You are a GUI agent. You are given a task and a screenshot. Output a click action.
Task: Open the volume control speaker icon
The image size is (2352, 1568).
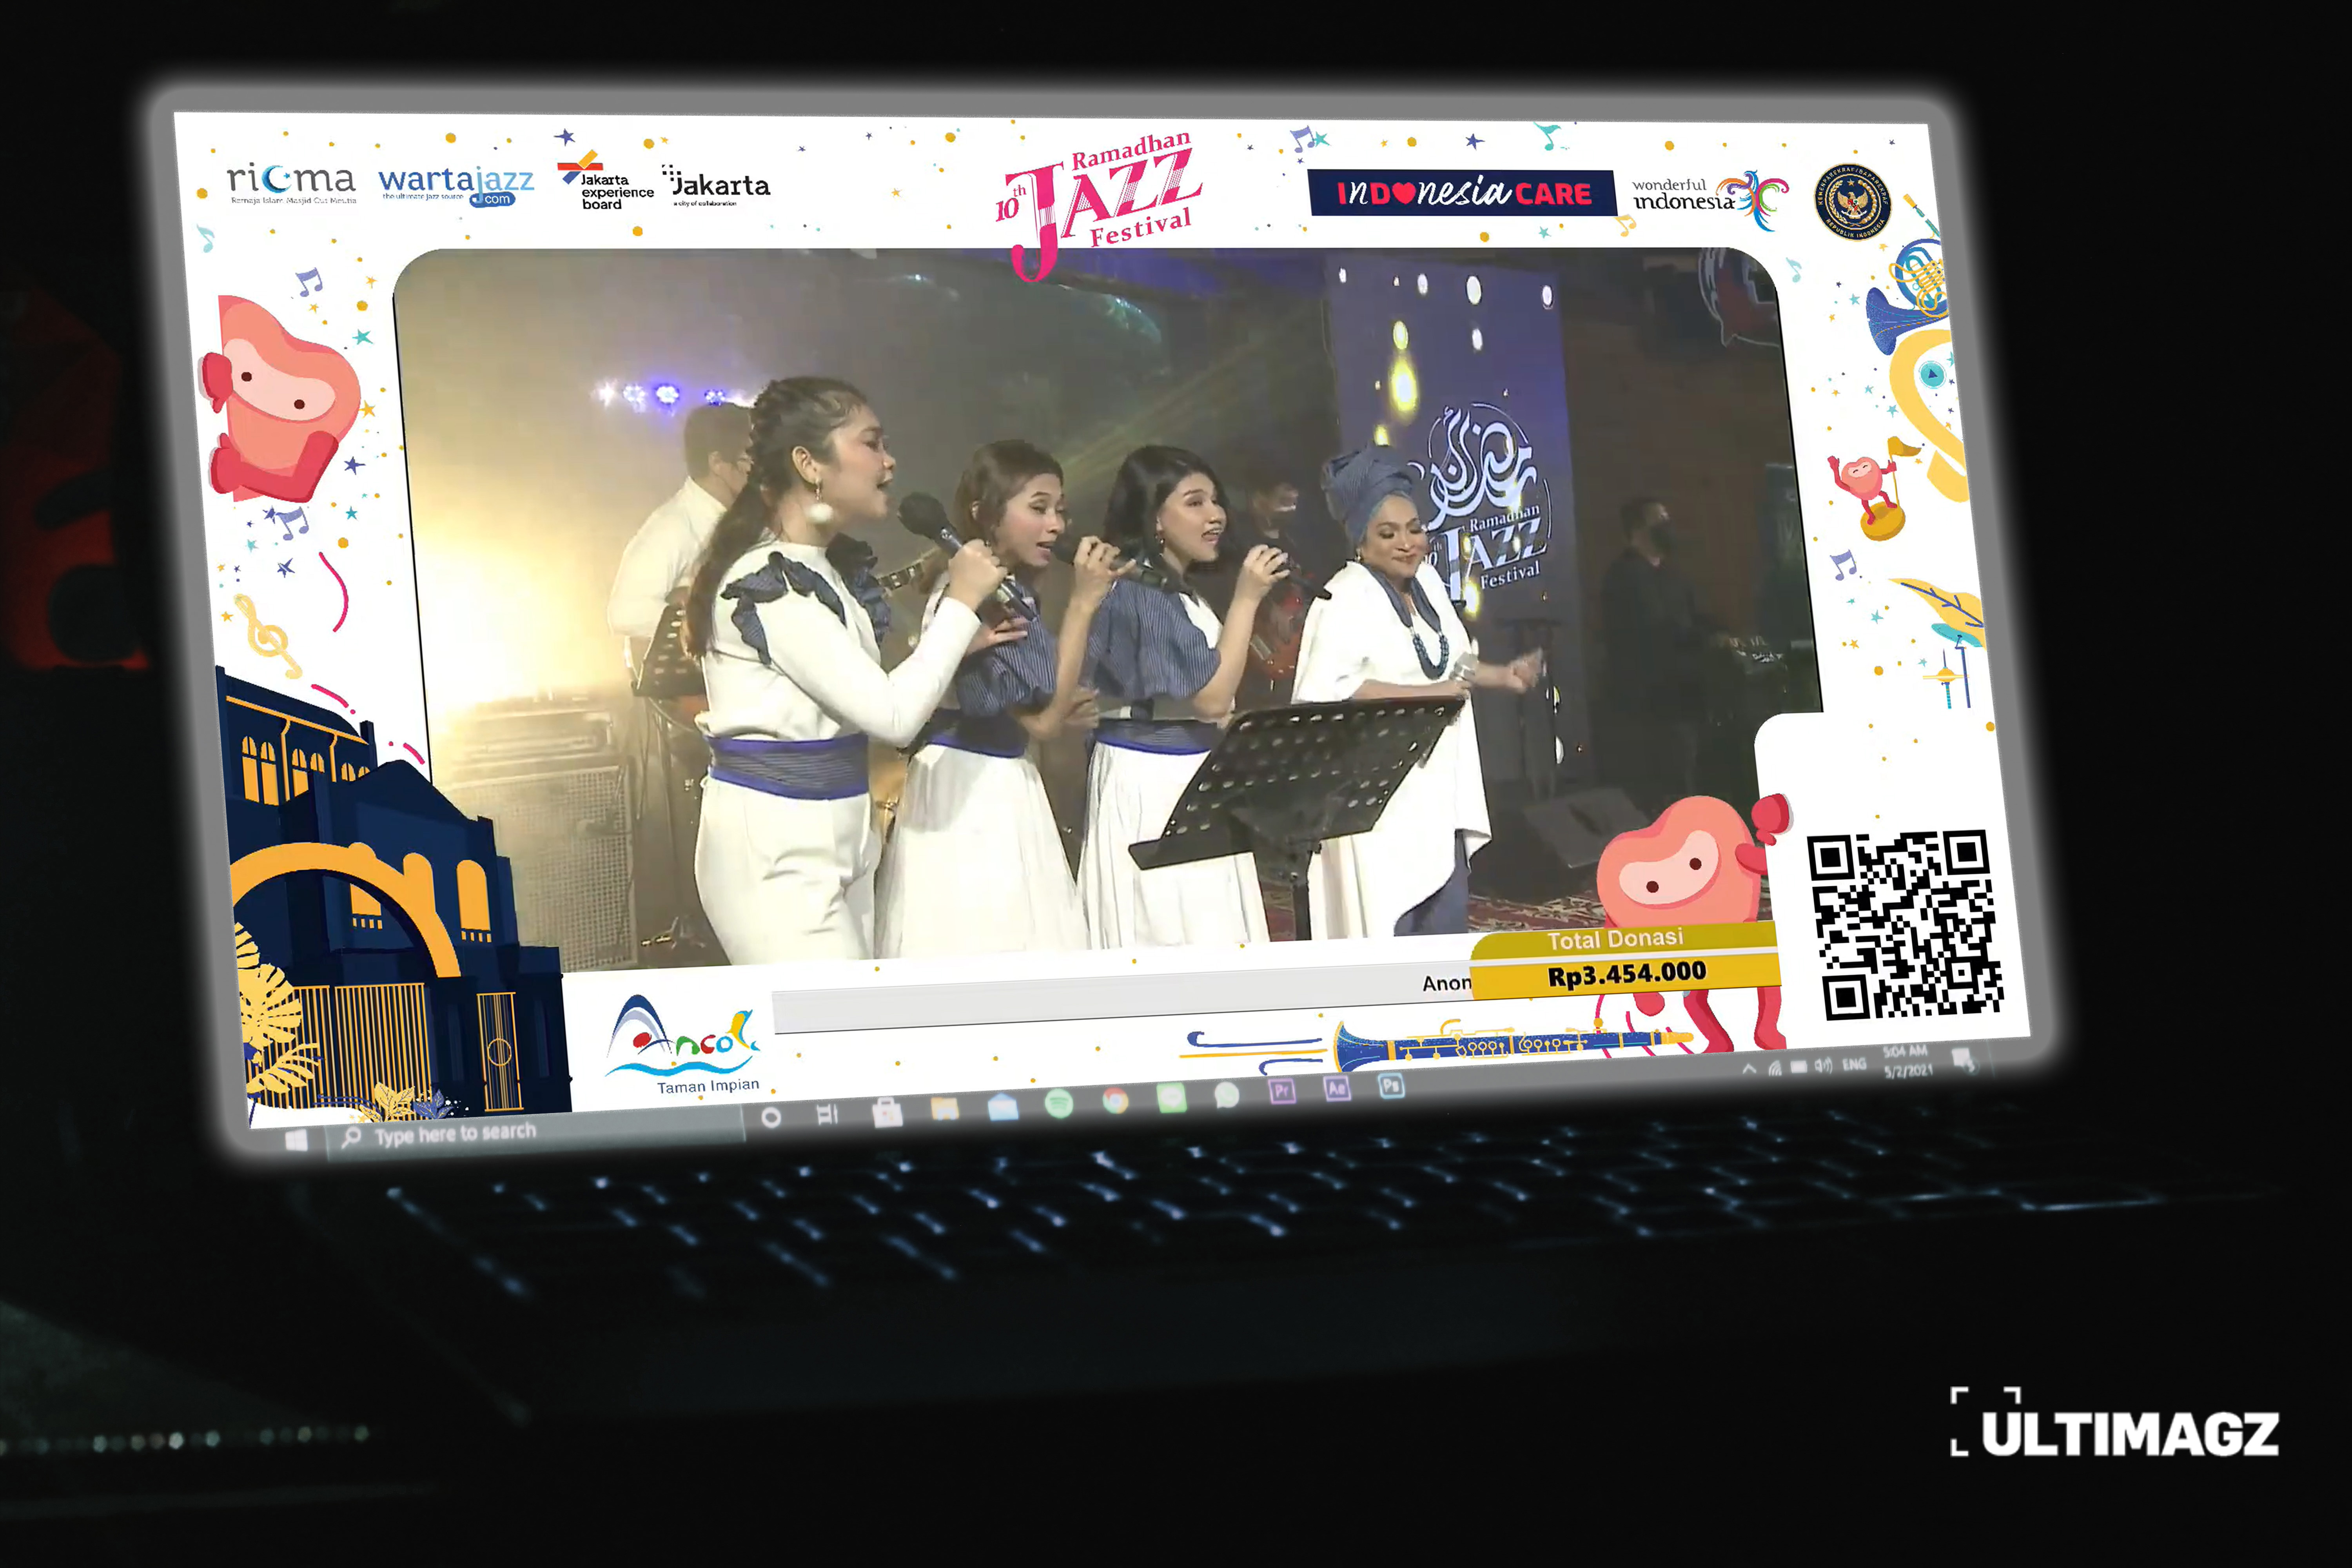tap(1824, 1066)
